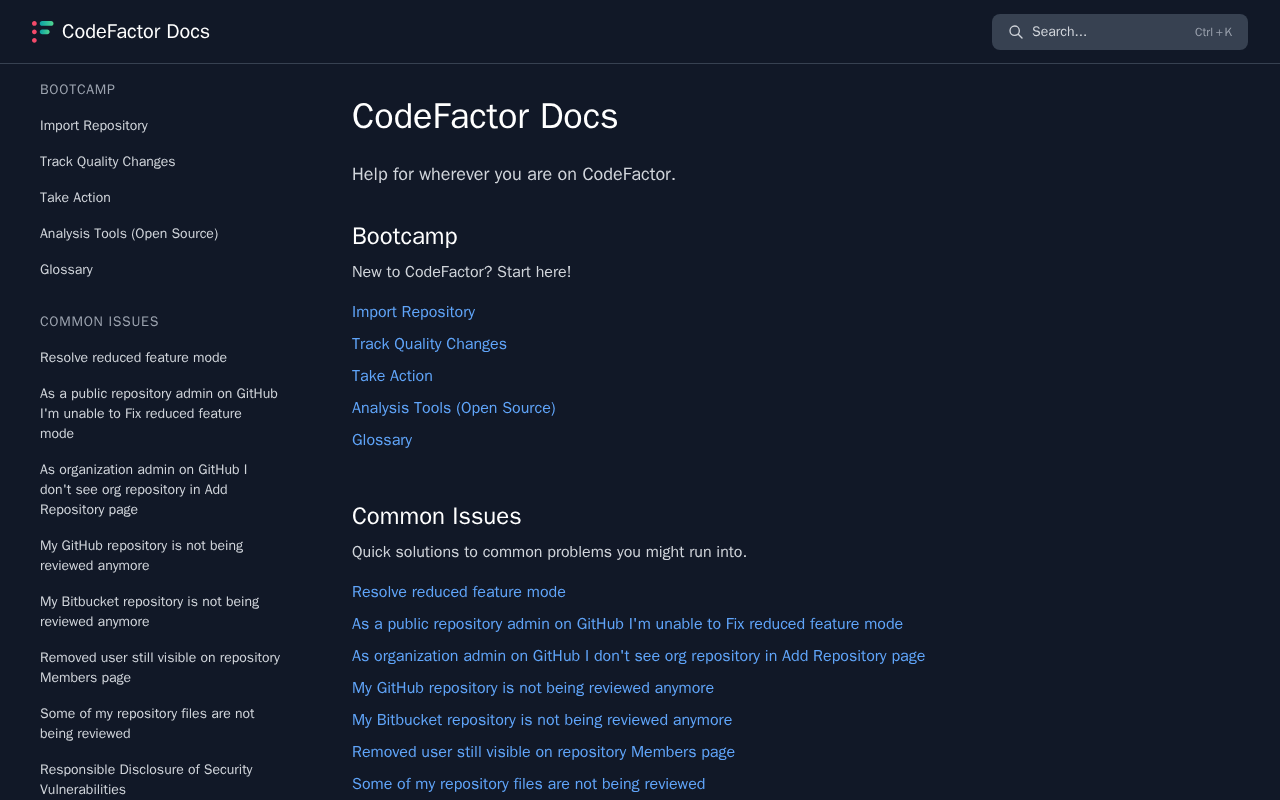Open the Search docs field
Viewport: 1280px width, 800px height.
(1120, 32)
